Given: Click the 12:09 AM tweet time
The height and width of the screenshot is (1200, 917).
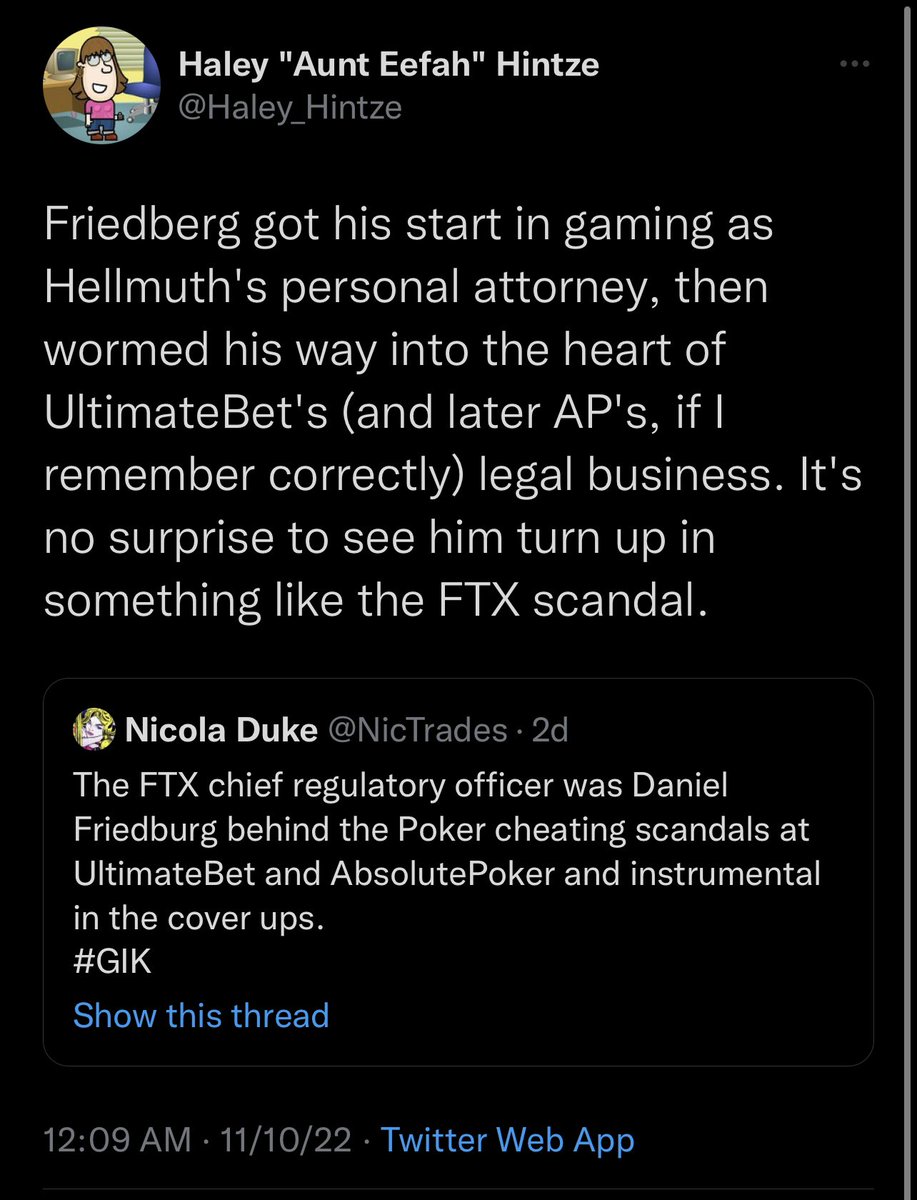Looking at the screenshot, I should point(119,1140).
